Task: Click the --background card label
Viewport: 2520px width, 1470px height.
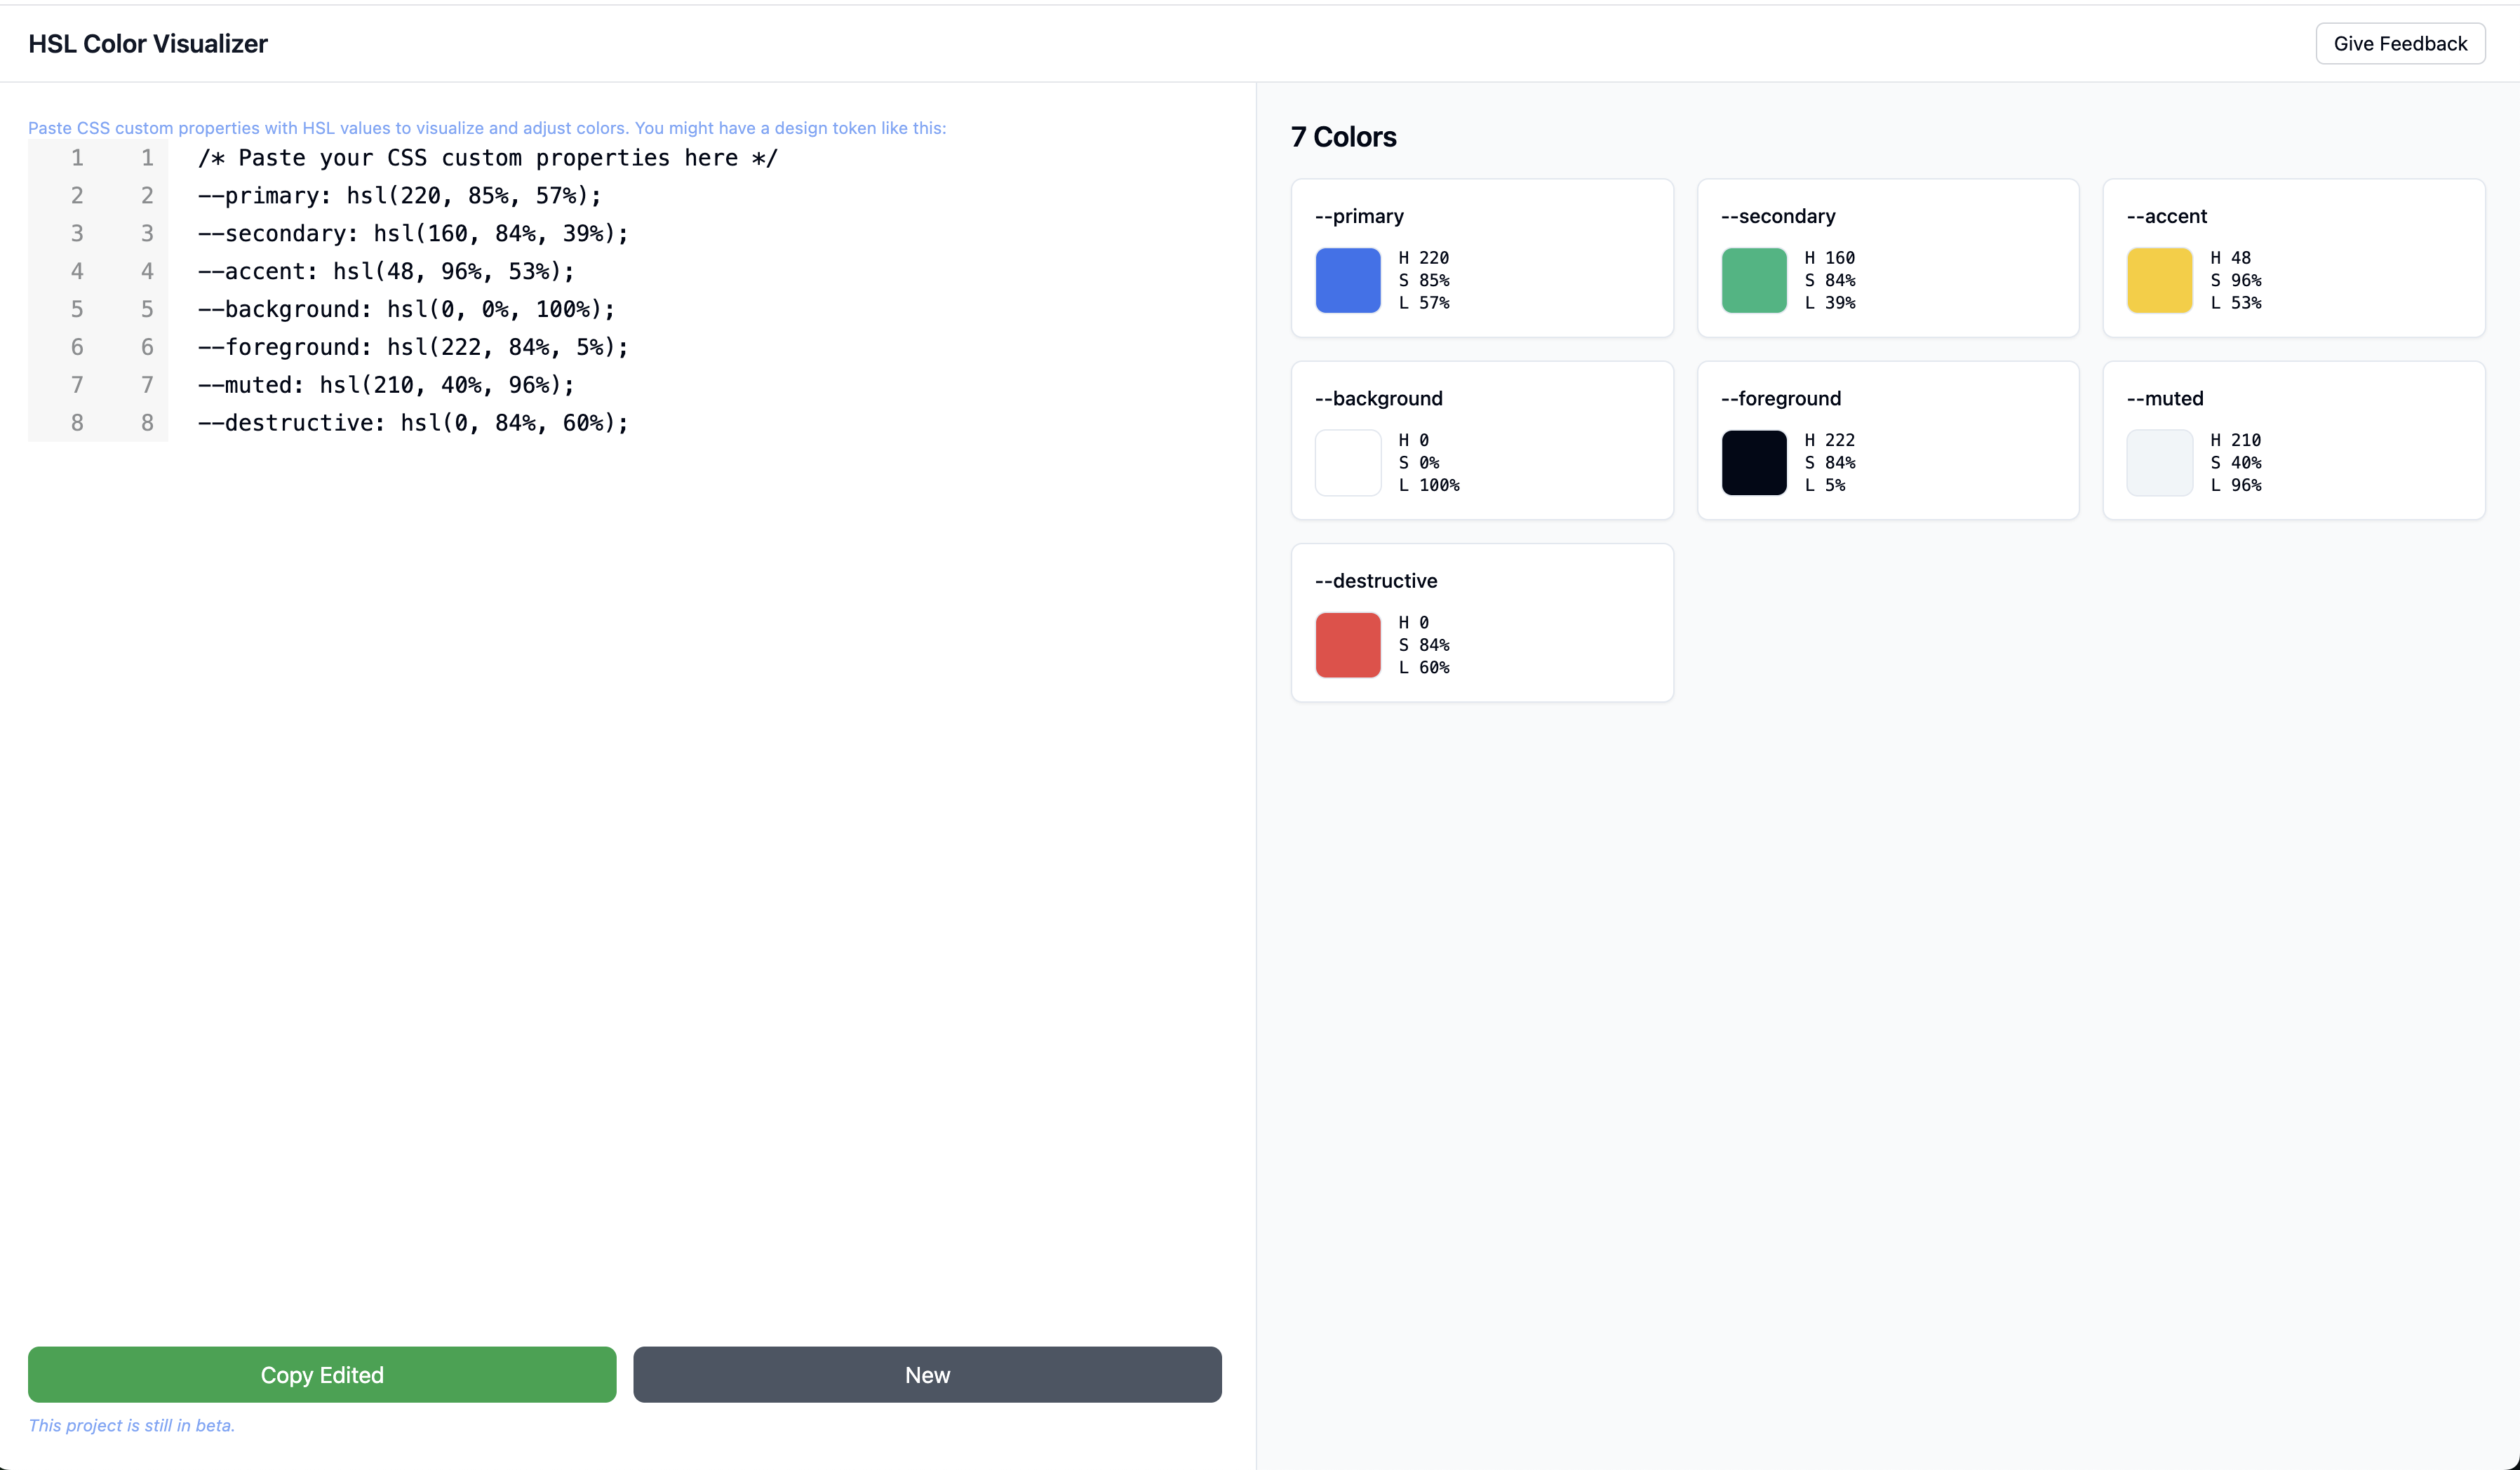Action: pyautogui.click(x=1379, y=398)
